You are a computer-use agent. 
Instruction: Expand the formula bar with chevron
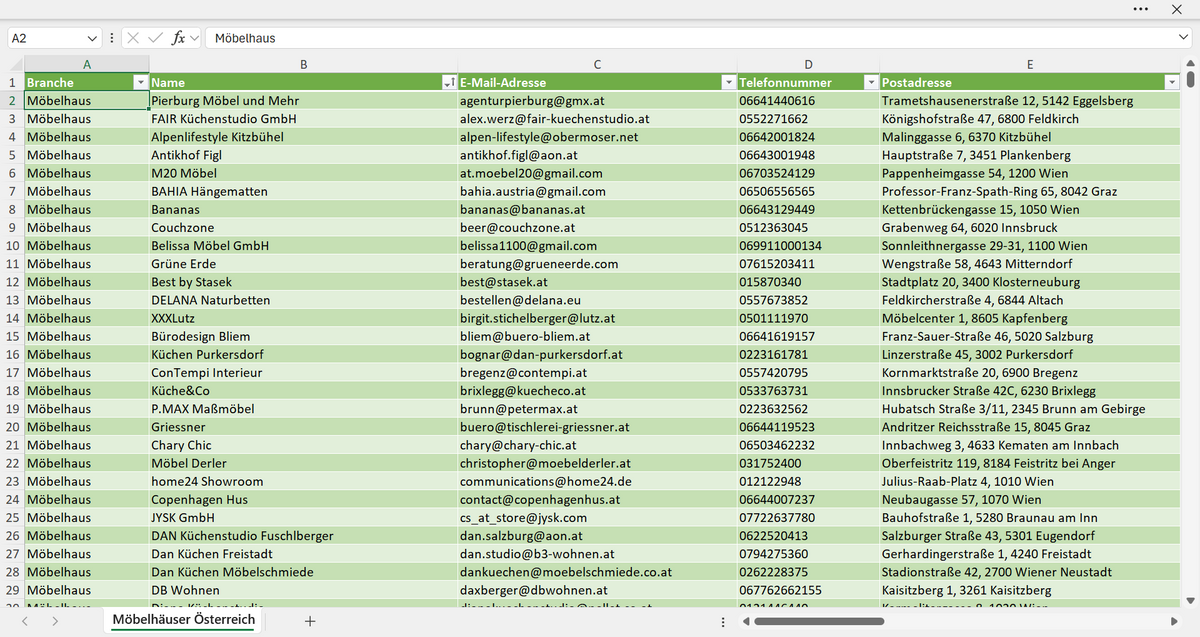[x=1183, y=38]
